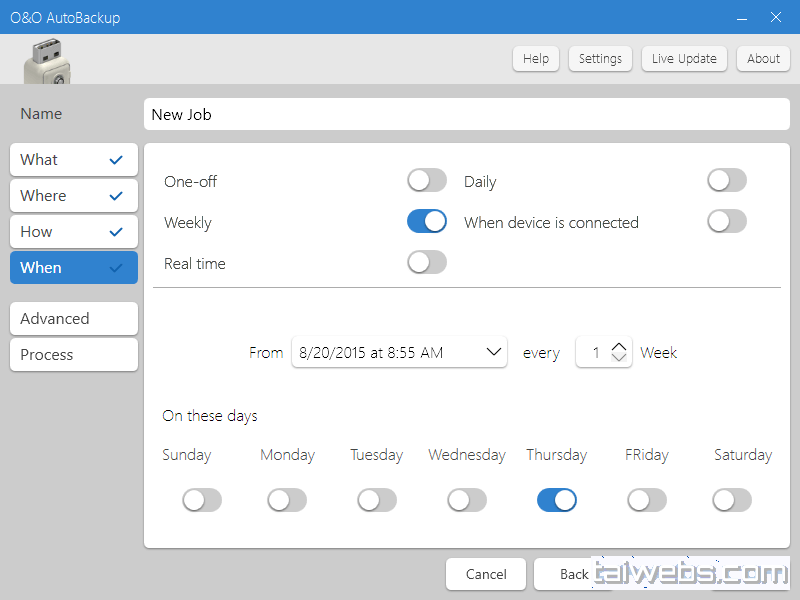
Task: Turn on the Daily backup toggle
Action: pyautogui.click(x=726, y=181)
